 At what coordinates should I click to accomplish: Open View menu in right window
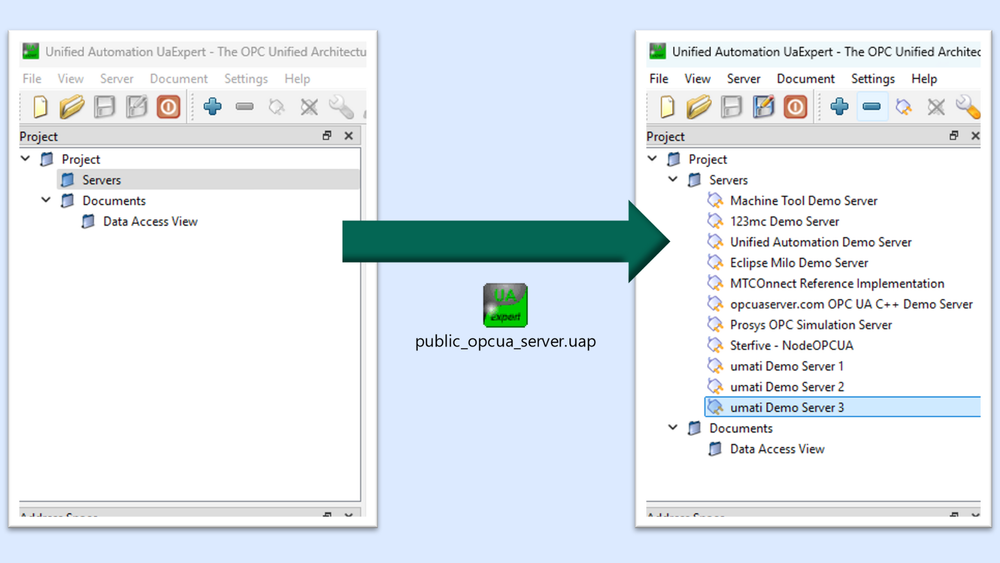tap(697, 78)
